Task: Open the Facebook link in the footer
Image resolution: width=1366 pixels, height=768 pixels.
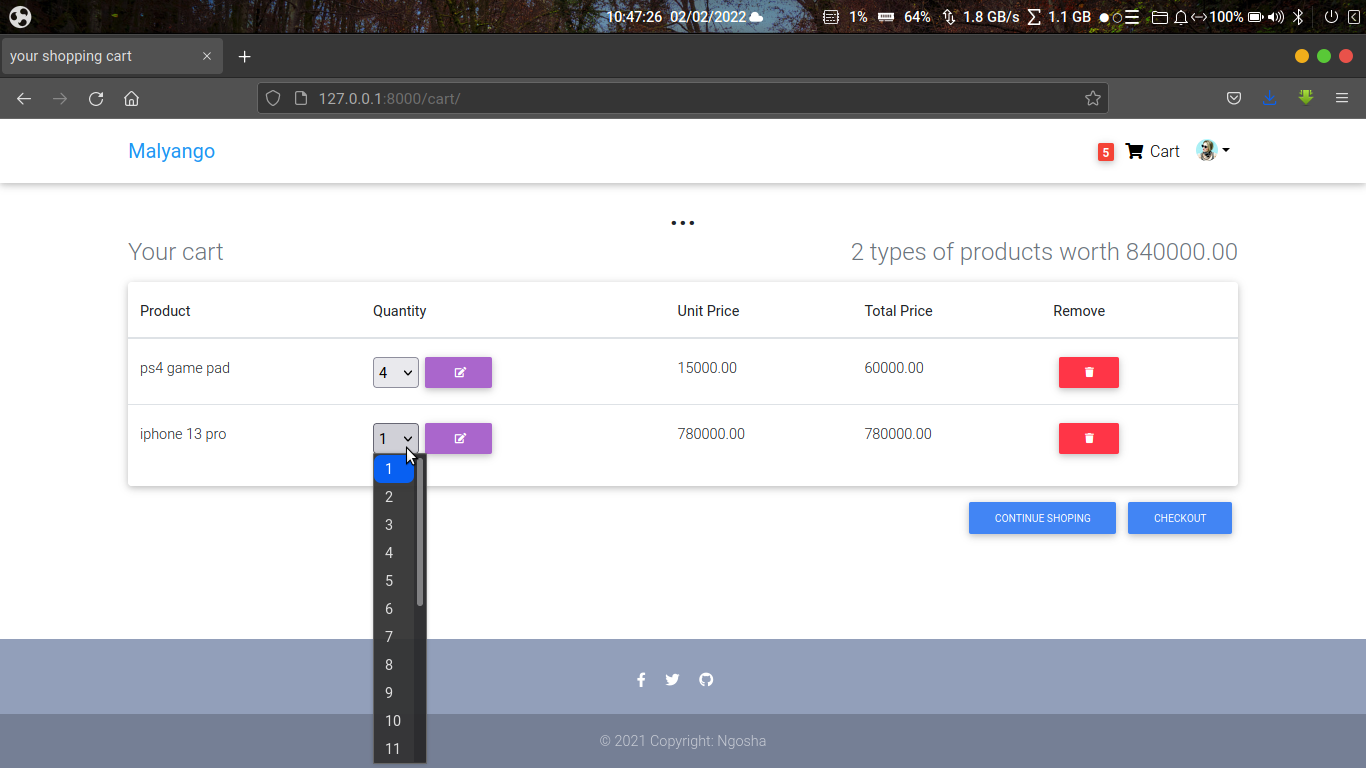Action: point(641,679)
